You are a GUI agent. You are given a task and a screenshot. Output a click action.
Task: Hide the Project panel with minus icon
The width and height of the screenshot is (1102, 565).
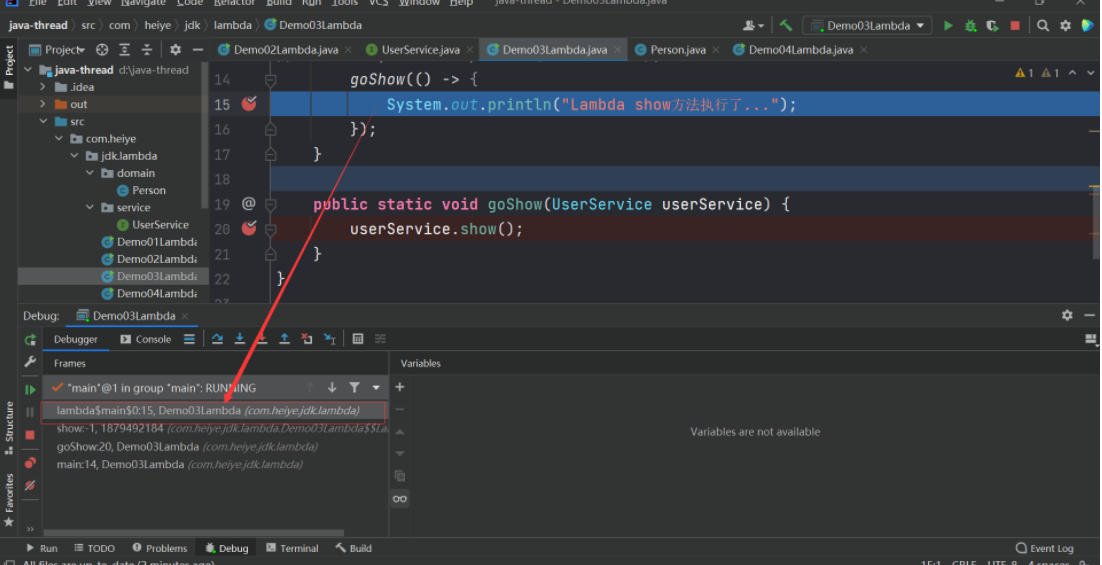[197, 50]
